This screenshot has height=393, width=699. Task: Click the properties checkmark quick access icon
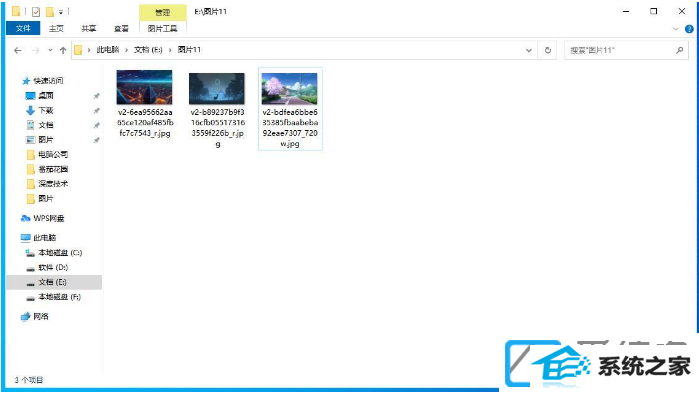(x=36, y=12)
